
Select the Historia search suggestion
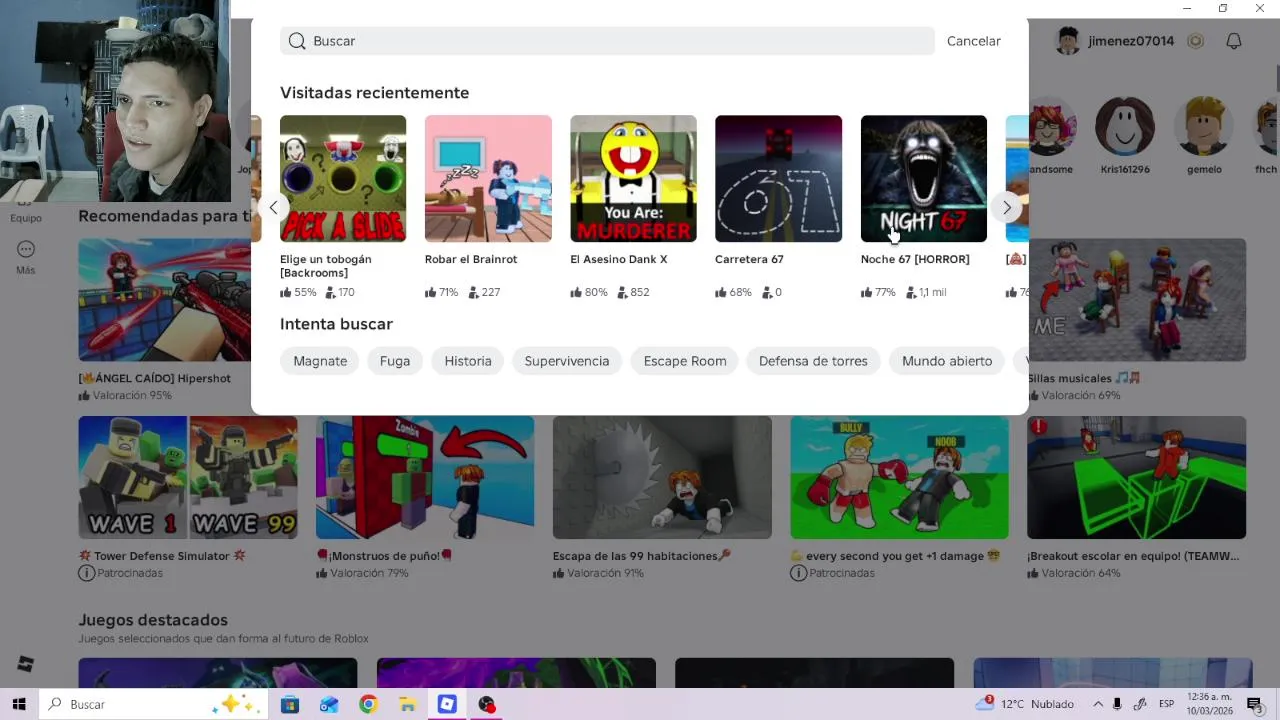[468, 361]
